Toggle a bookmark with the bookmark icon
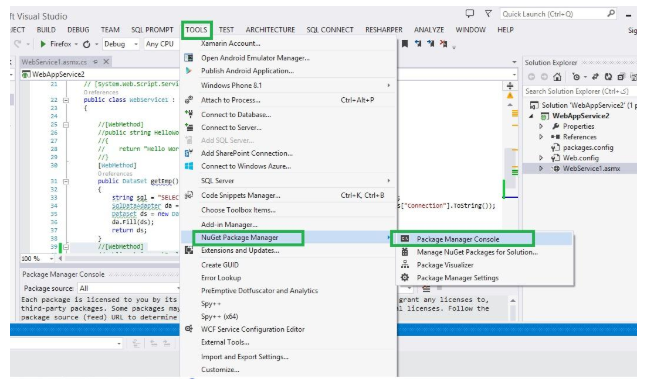This screenshot has width=647, height=379. tap(405, 44)
